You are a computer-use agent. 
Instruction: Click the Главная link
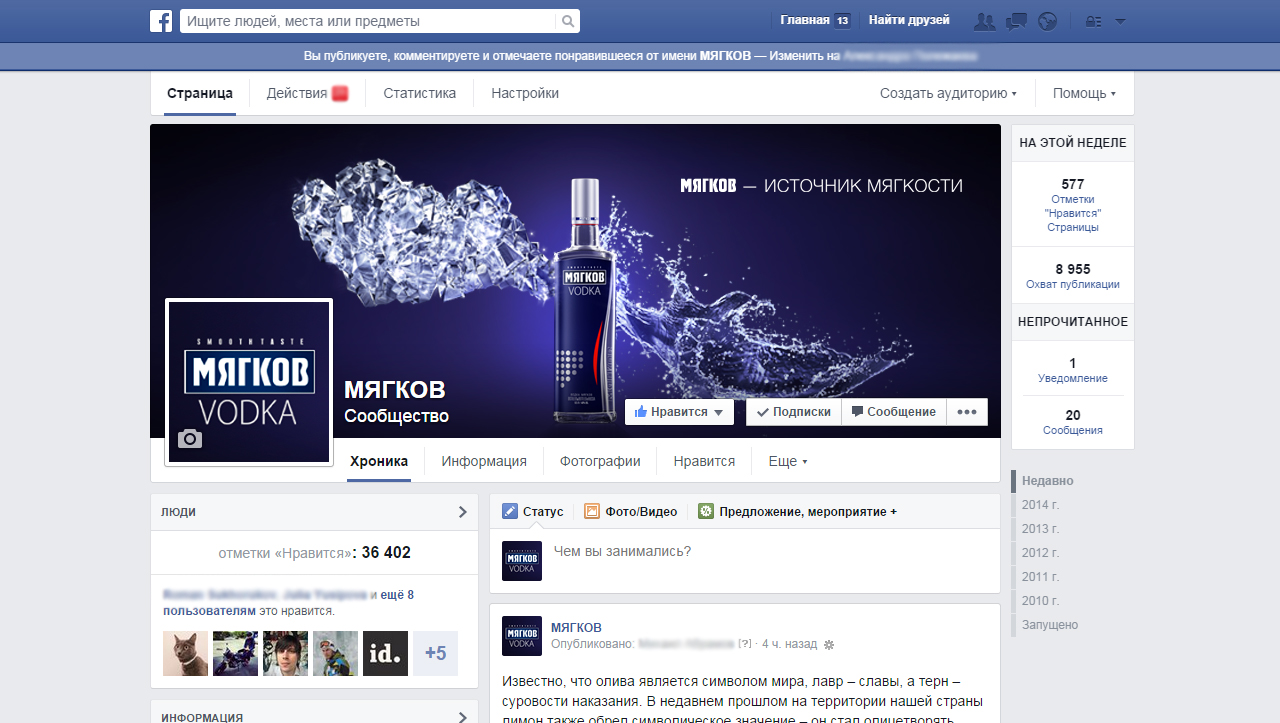click(x=805, y=20)
